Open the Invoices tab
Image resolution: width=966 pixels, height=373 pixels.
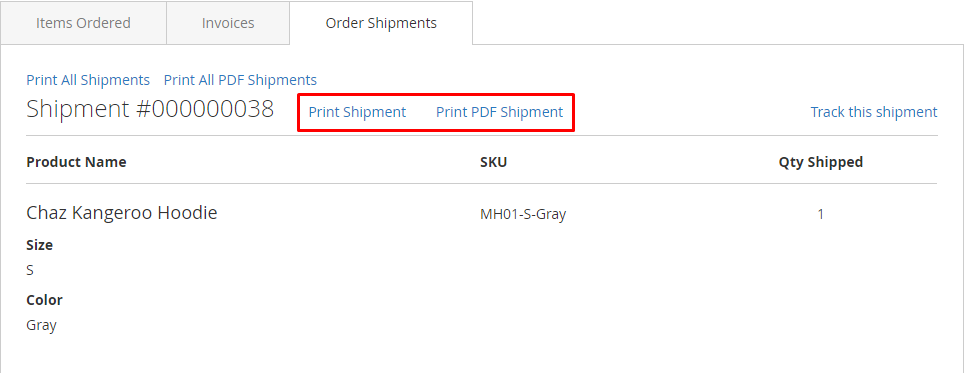[228, 23]
